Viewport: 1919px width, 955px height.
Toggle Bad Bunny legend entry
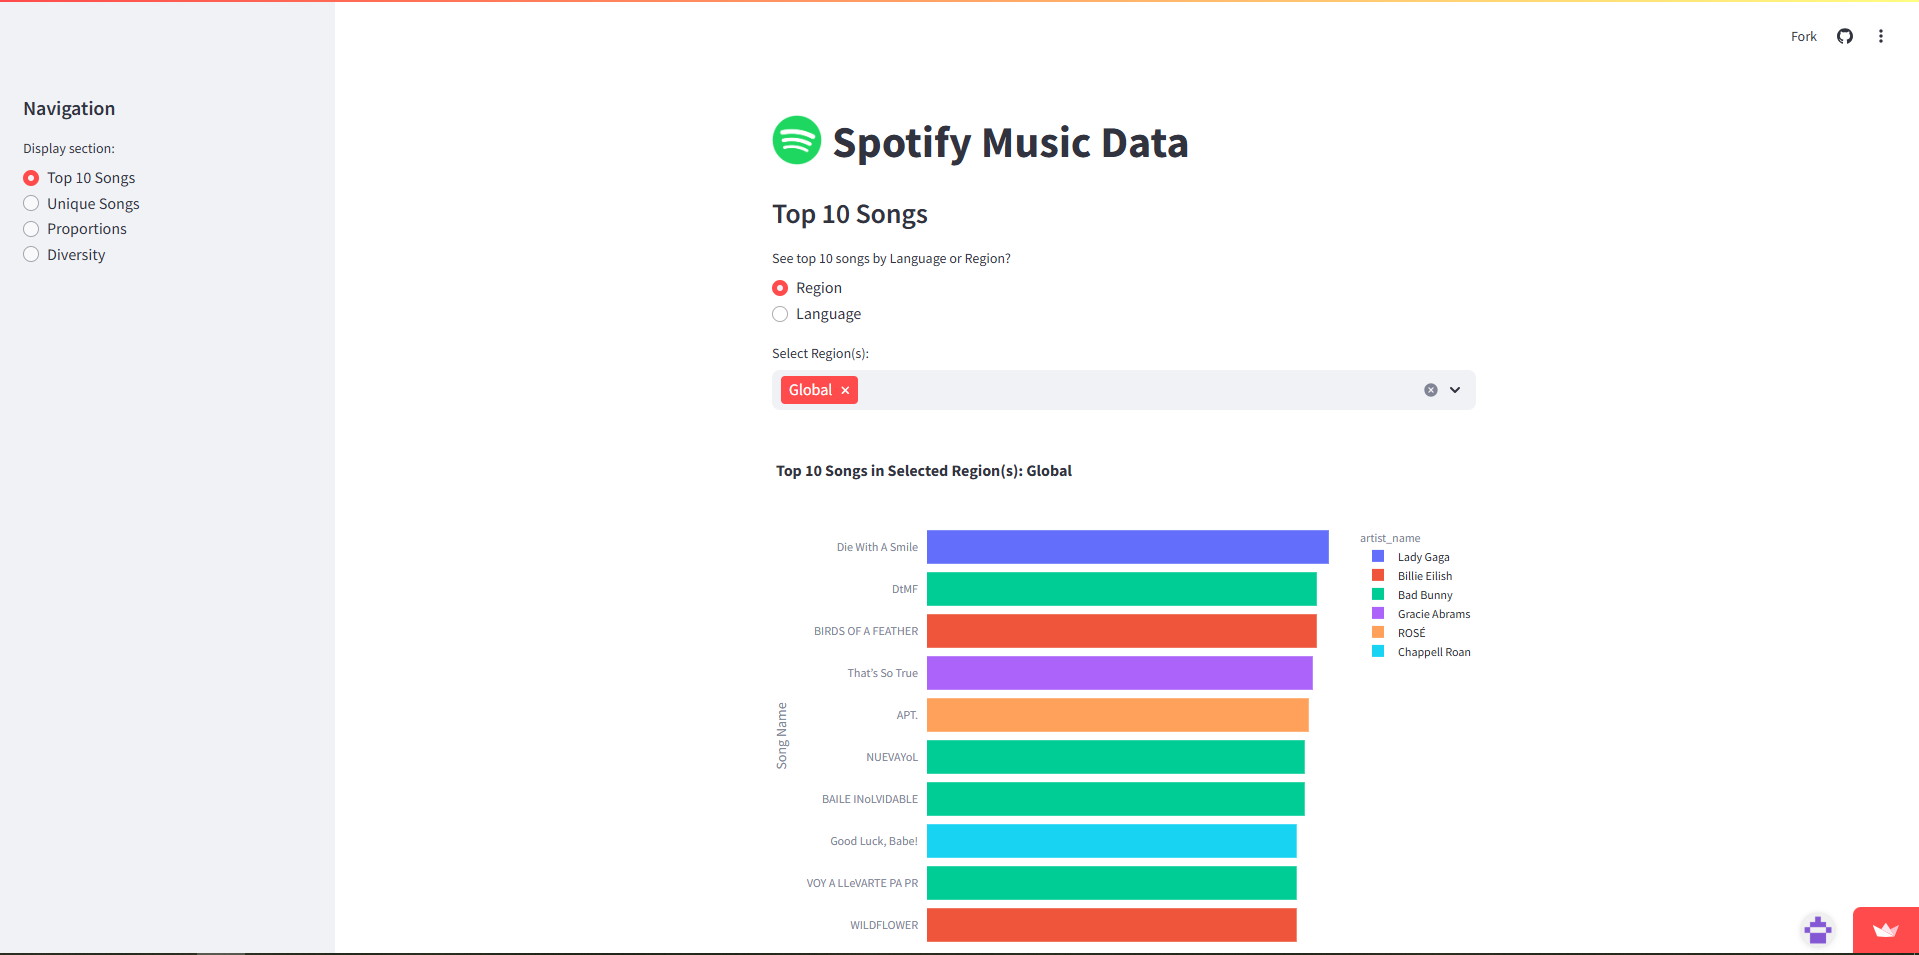coord(1424,595)
